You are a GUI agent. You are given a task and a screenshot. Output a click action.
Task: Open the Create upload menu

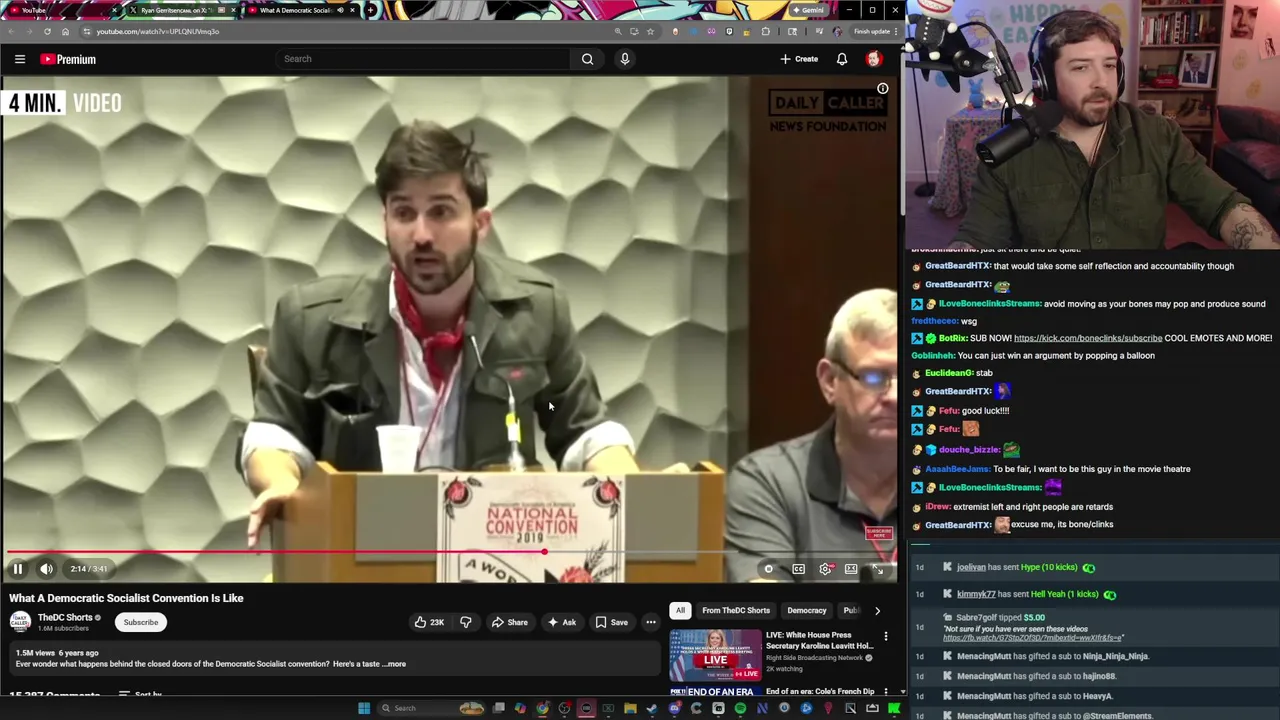[x=800, y=59]
